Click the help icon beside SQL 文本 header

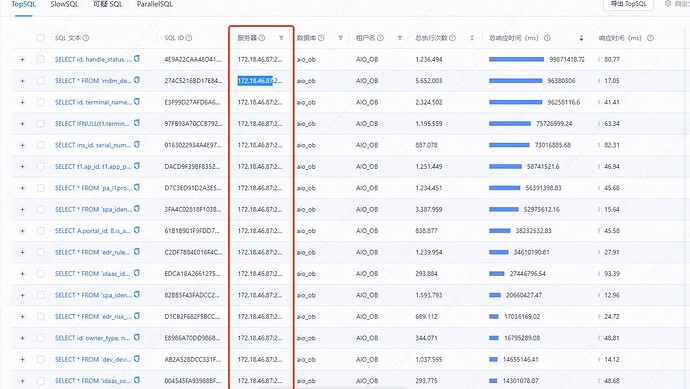[86, 38]
